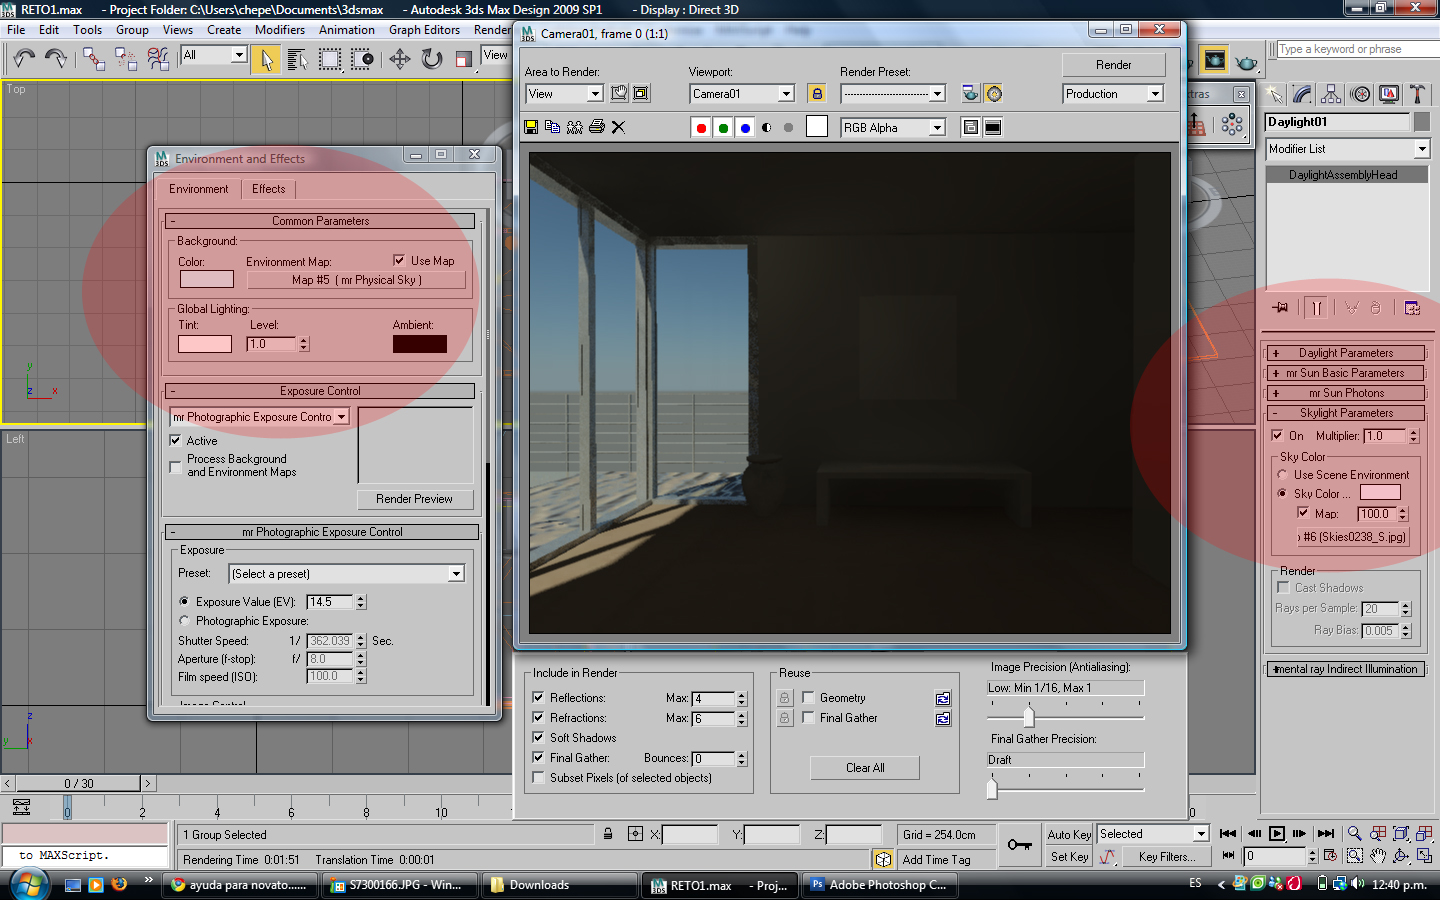Switch to the Effects tab
This screenshot has width=1440, height=900.
point(269,189)
